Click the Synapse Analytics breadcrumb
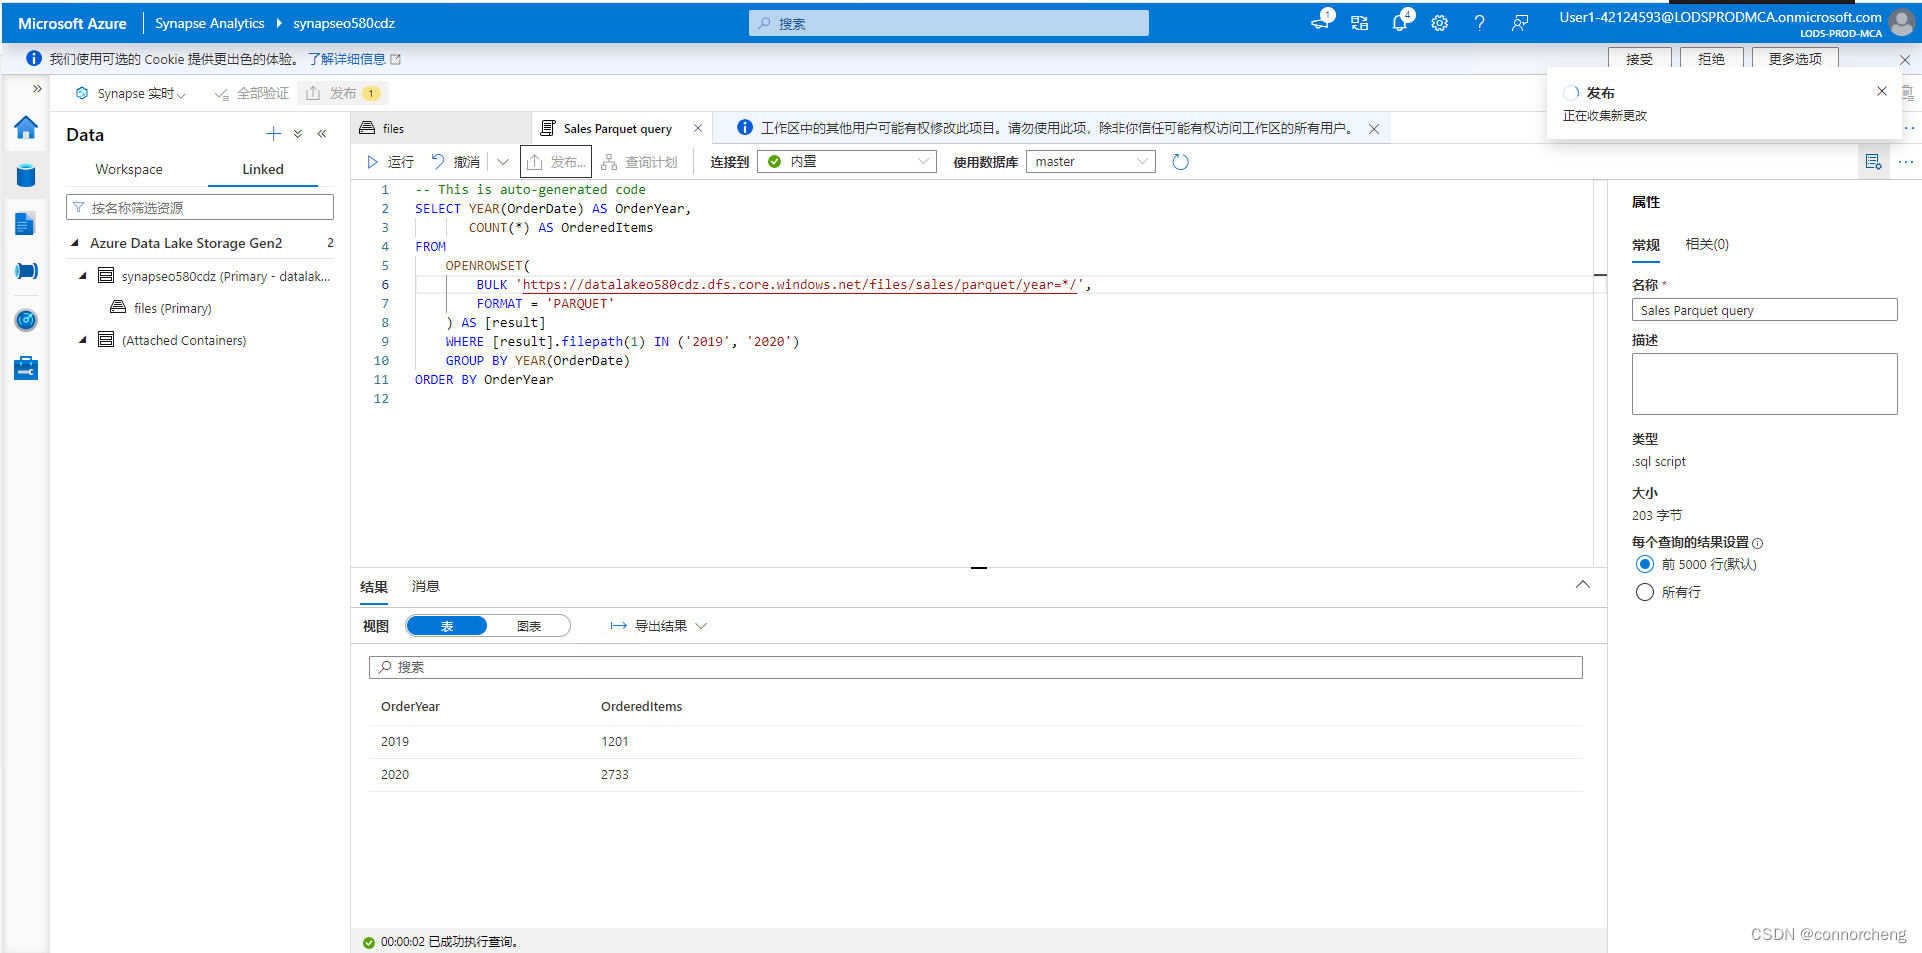This screenshot has height=953, width=1922. 210,23
